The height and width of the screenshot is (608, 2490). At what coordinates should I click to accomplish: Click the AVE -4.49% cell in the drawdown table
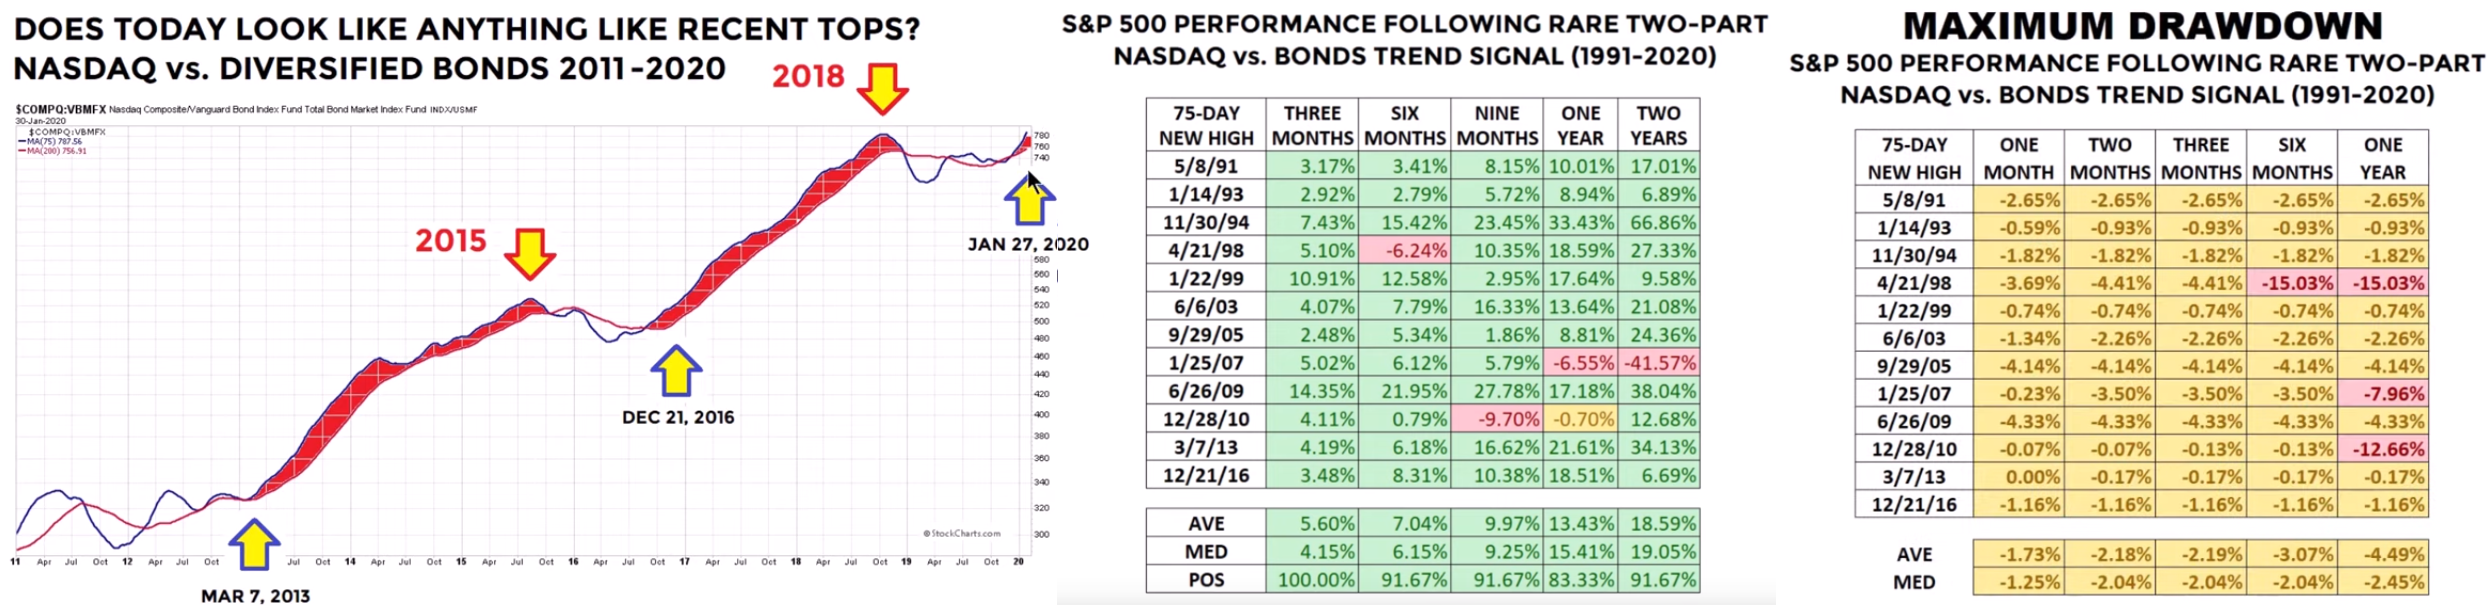pyautogui.click(x=2383, y=554)
